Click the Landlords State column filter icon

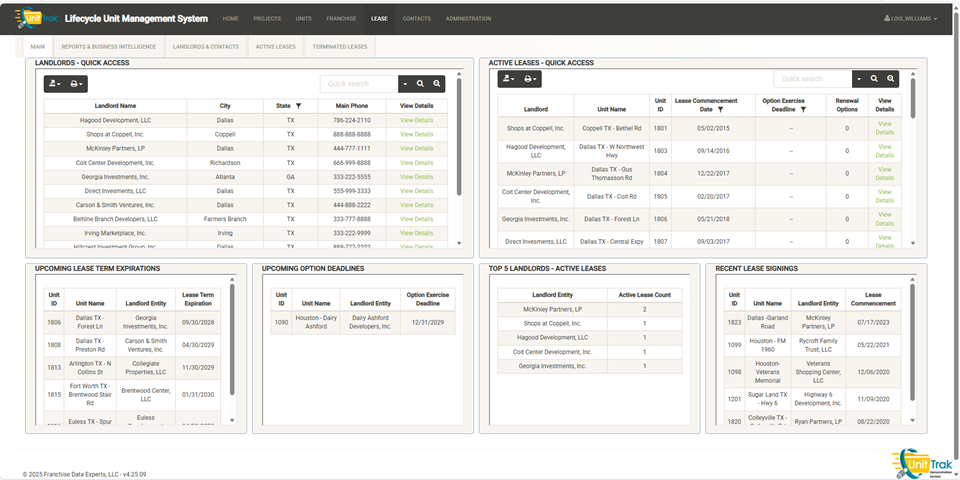pos(297,105)
